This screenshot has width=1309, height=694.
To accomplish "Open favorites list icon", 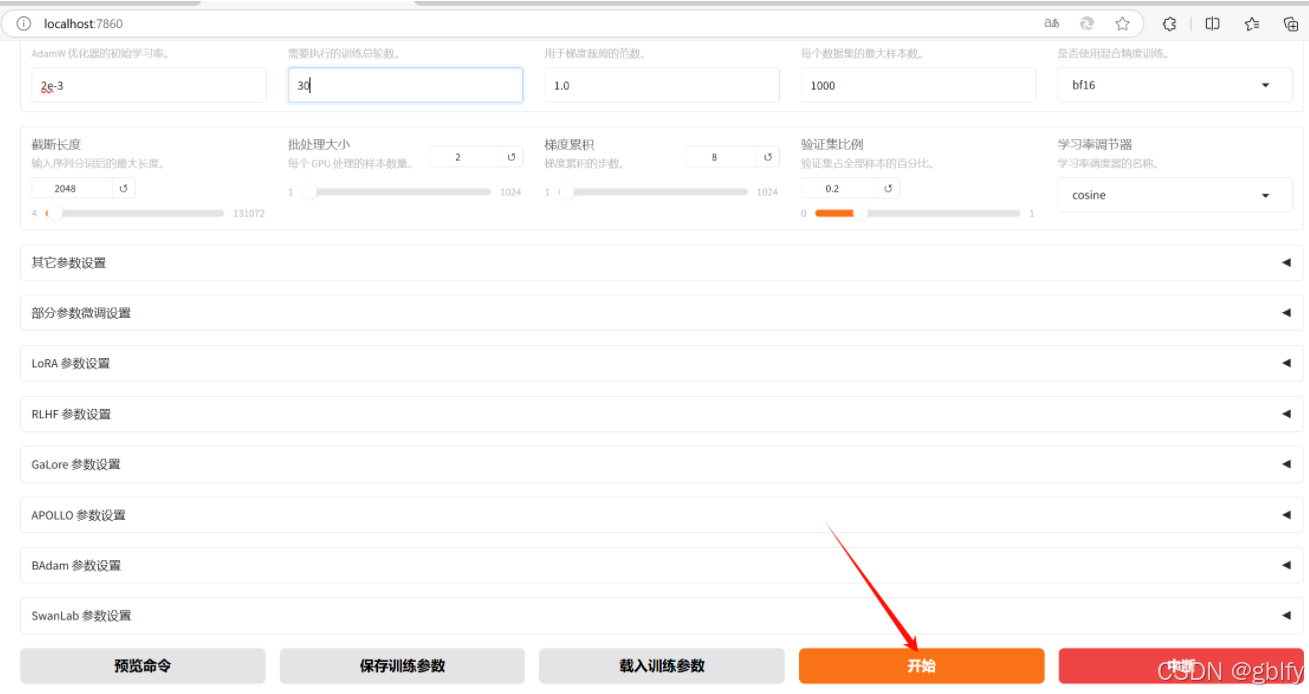I will (x=1252, y=23).
